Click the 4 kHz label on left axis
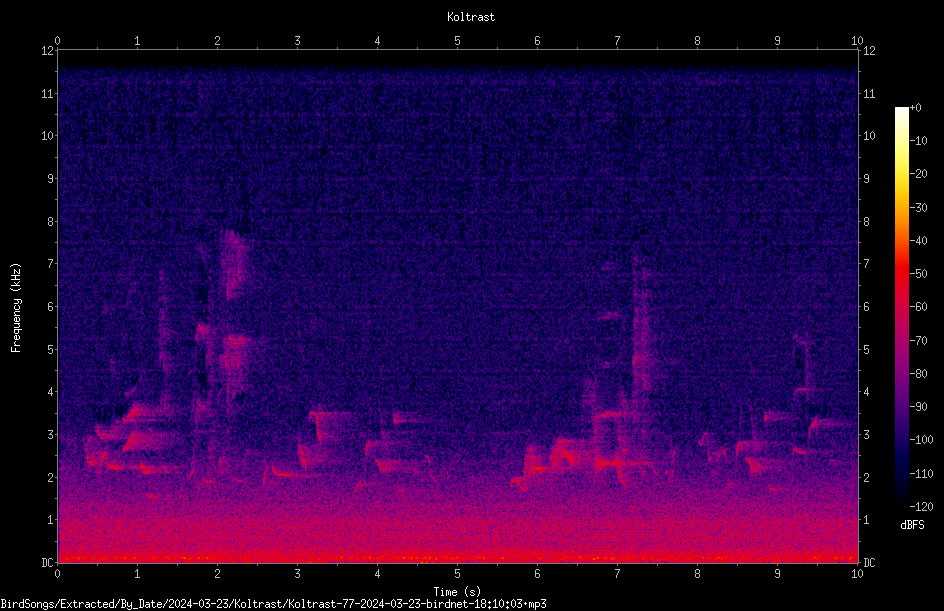Image resolution: width=944 pixels, height=611 pixels. click(51, 392)
